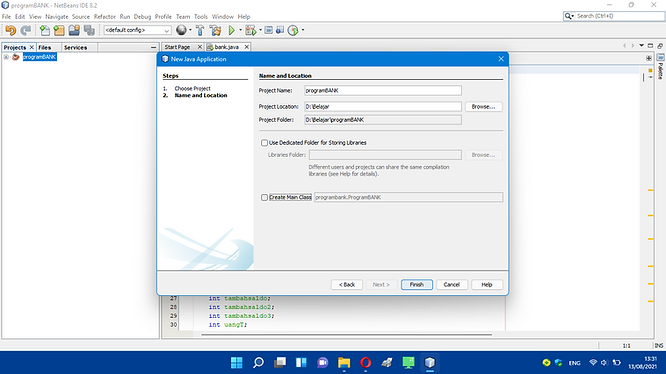Click the Windows Start button
666x374 pixels.
pyautogui.click(x=237, y=363)
